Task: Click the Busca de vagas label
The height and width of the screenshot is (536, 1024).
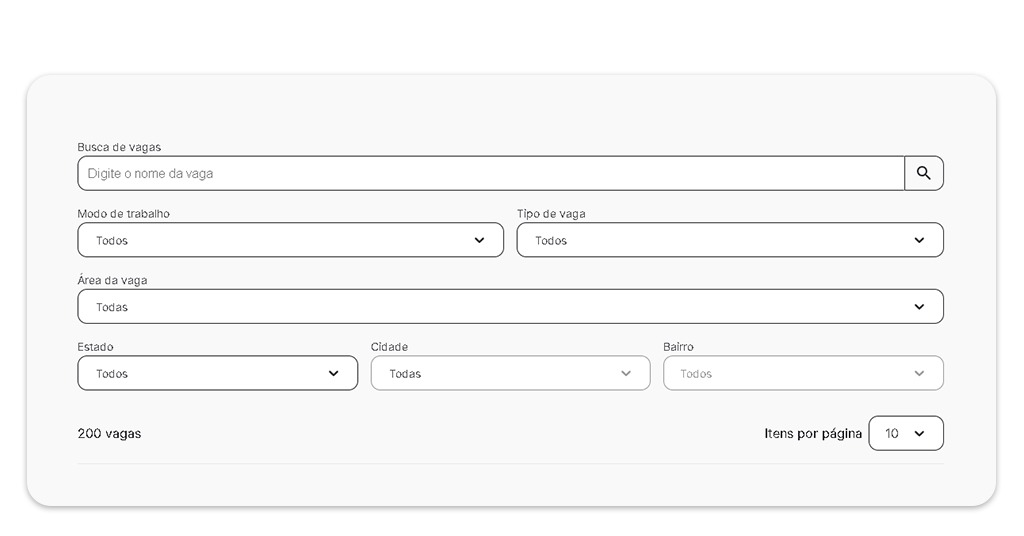Action: tap(119, 147)
